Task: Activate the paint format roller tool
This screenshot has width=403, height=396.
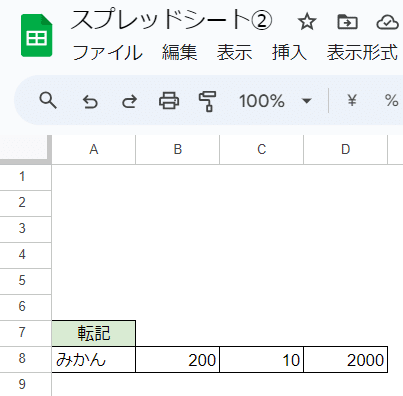Action: pyautogui.click(x=208, y=101)
